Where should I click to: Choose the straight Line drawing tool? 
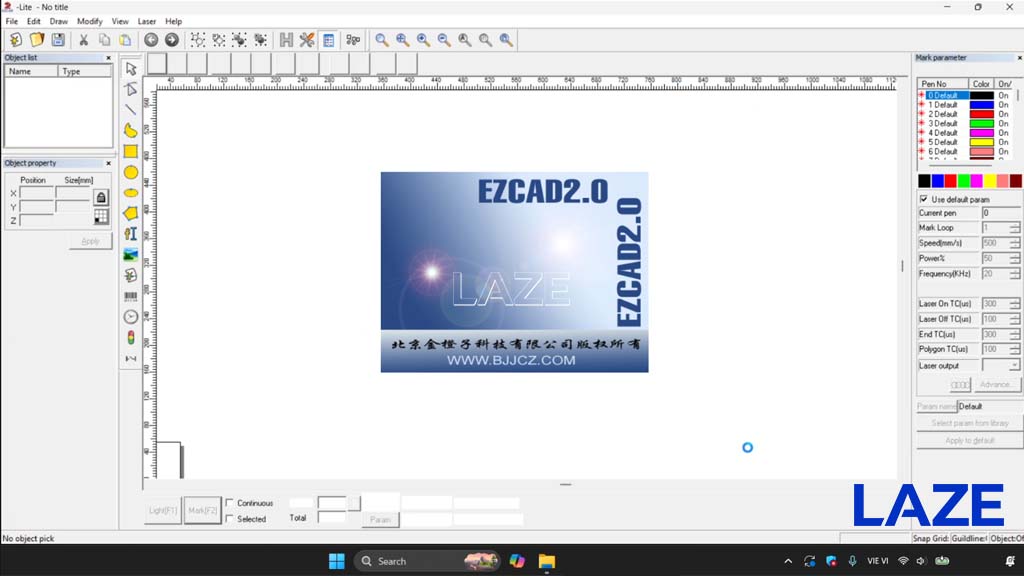pyautogui.click(x=131, y=110)
